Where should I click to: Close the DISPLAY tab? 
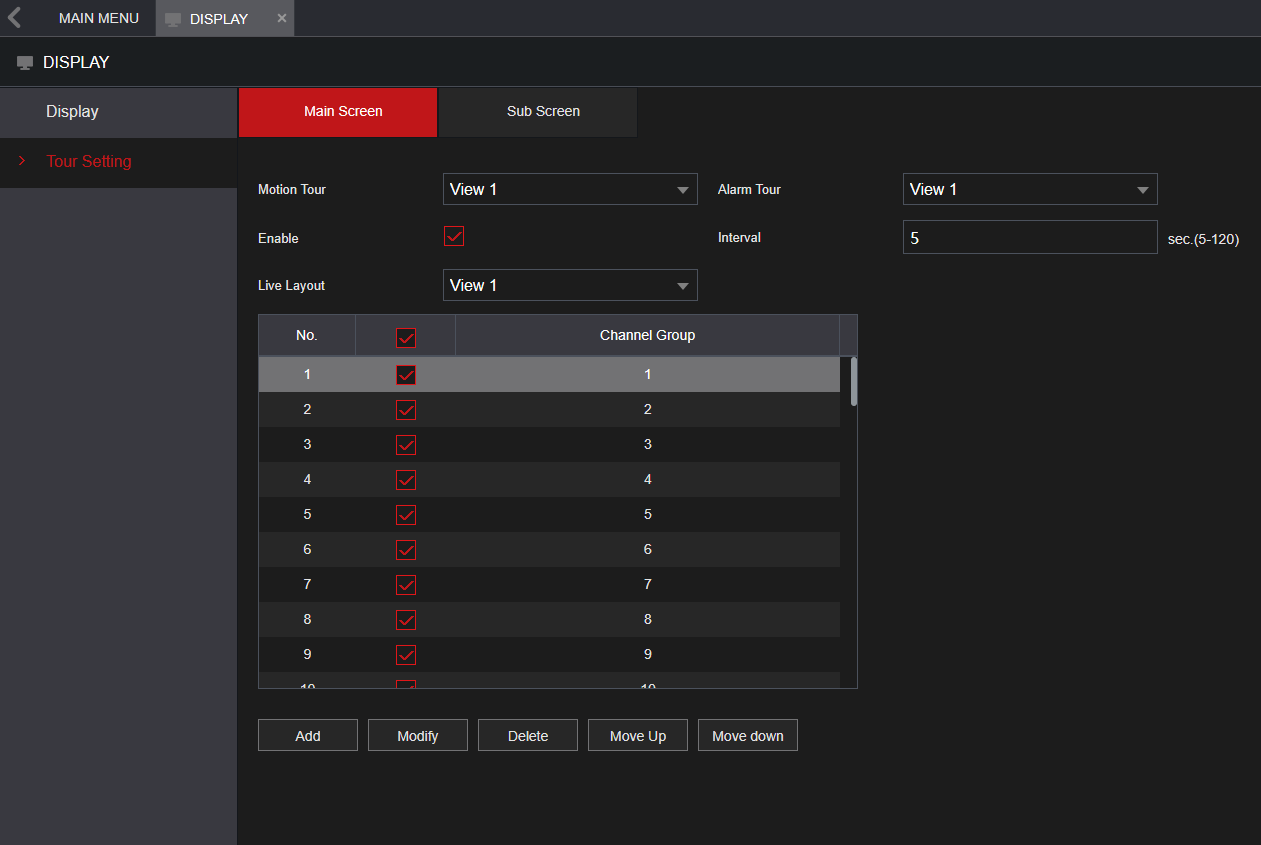[281, 19]
